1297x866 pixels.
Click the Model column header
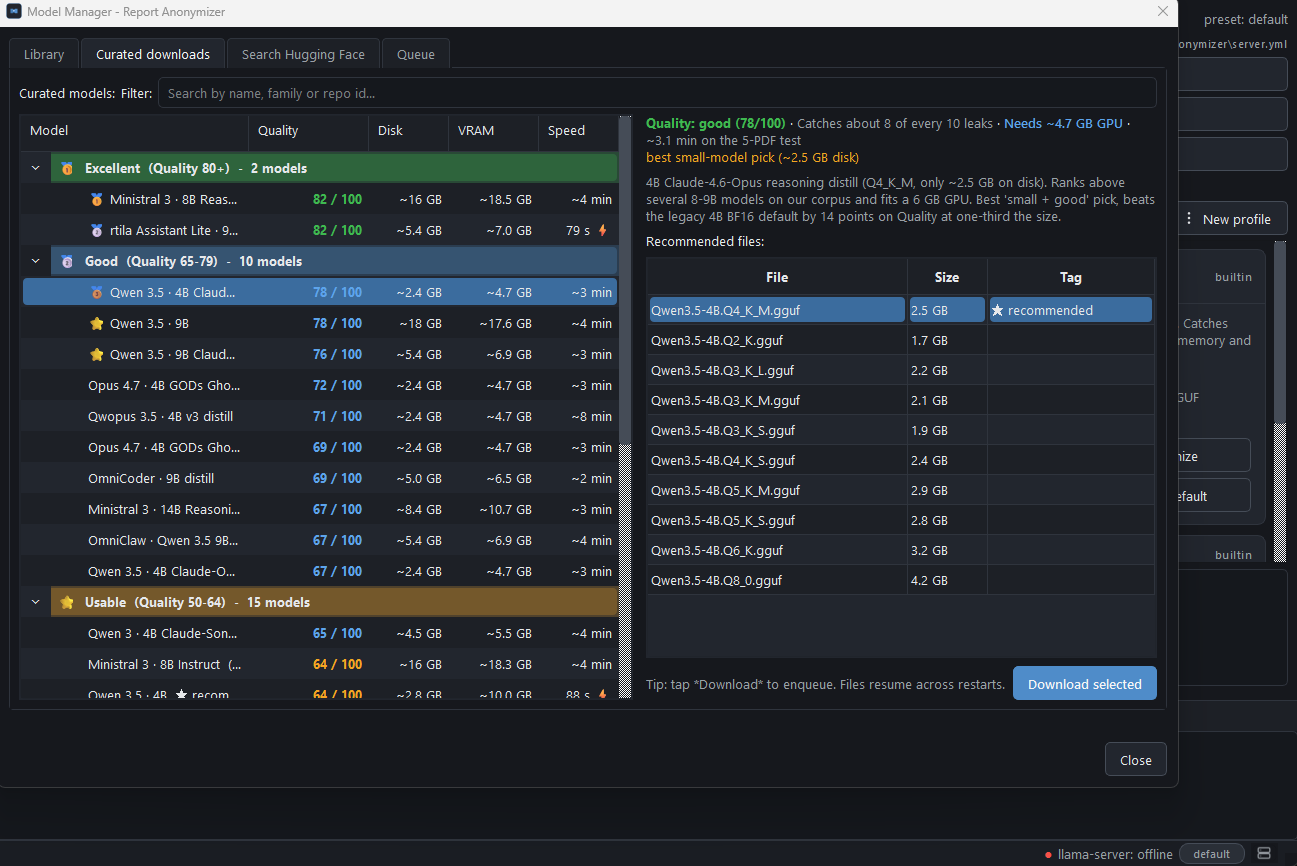pyautogui.click(x=134, y=131)
